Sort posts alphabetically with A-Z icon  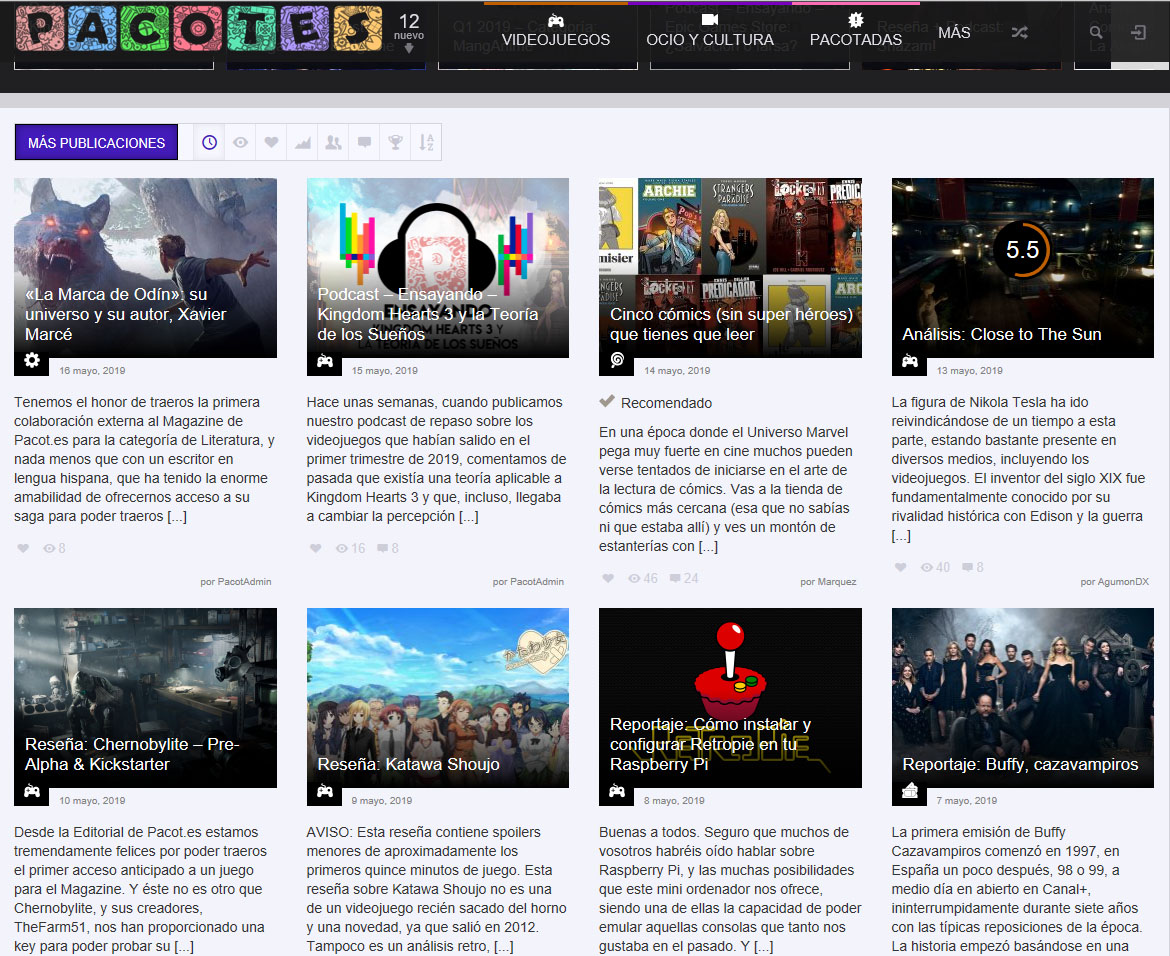(426, 142)
